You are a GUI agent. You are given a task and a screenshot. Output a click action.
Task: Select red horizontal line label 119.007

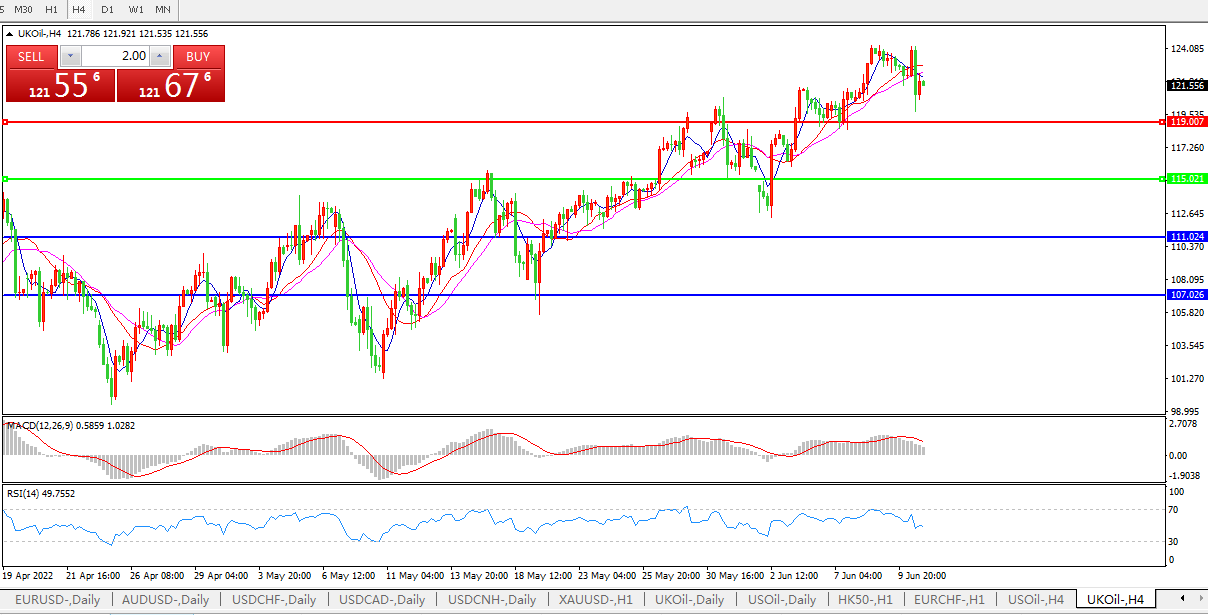1186,122
